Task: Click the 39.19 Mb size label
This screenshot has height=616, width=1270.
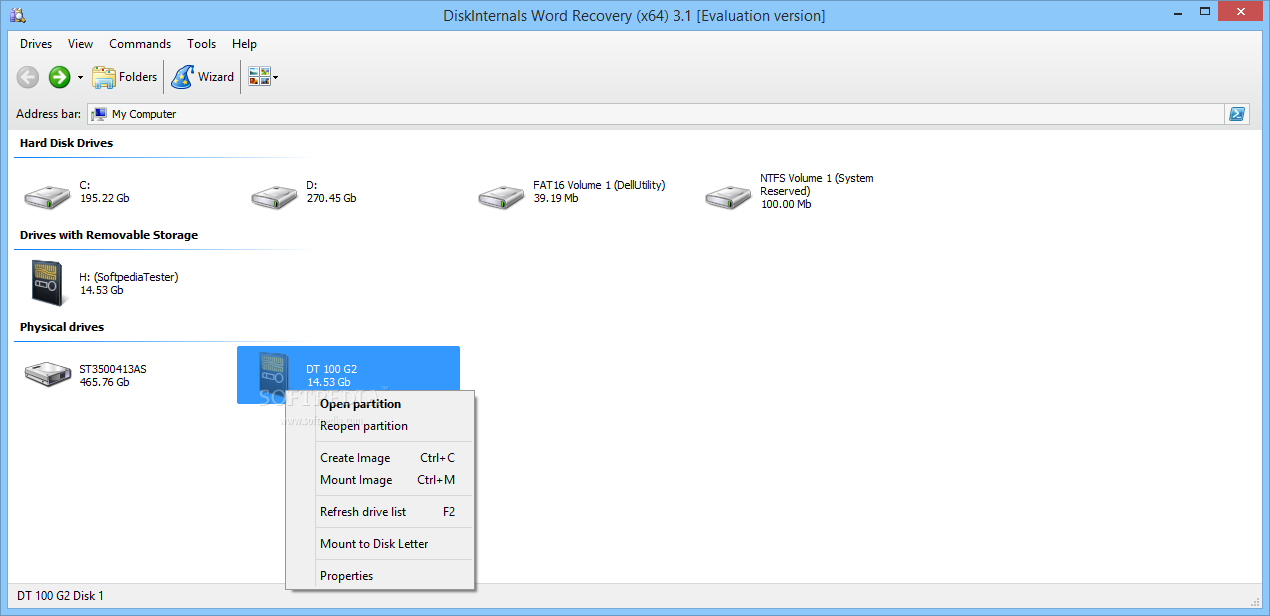Action: point(556,198)
